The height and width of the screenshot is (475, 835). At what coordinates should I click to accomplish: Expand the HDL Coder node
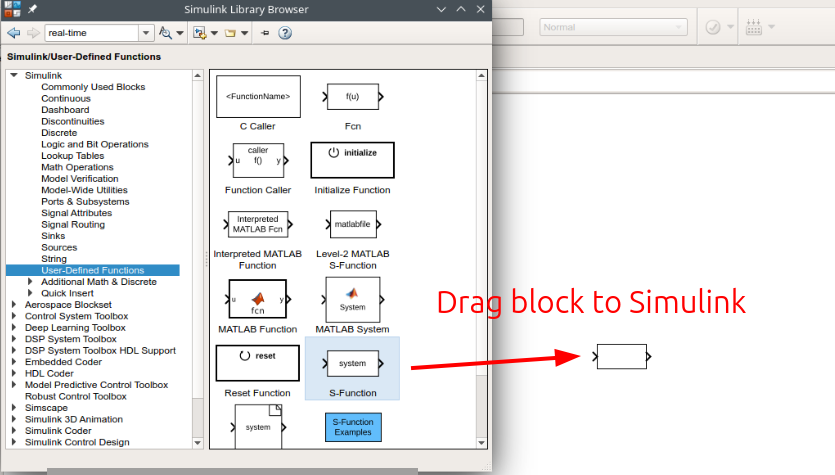[x=14, y=373]
